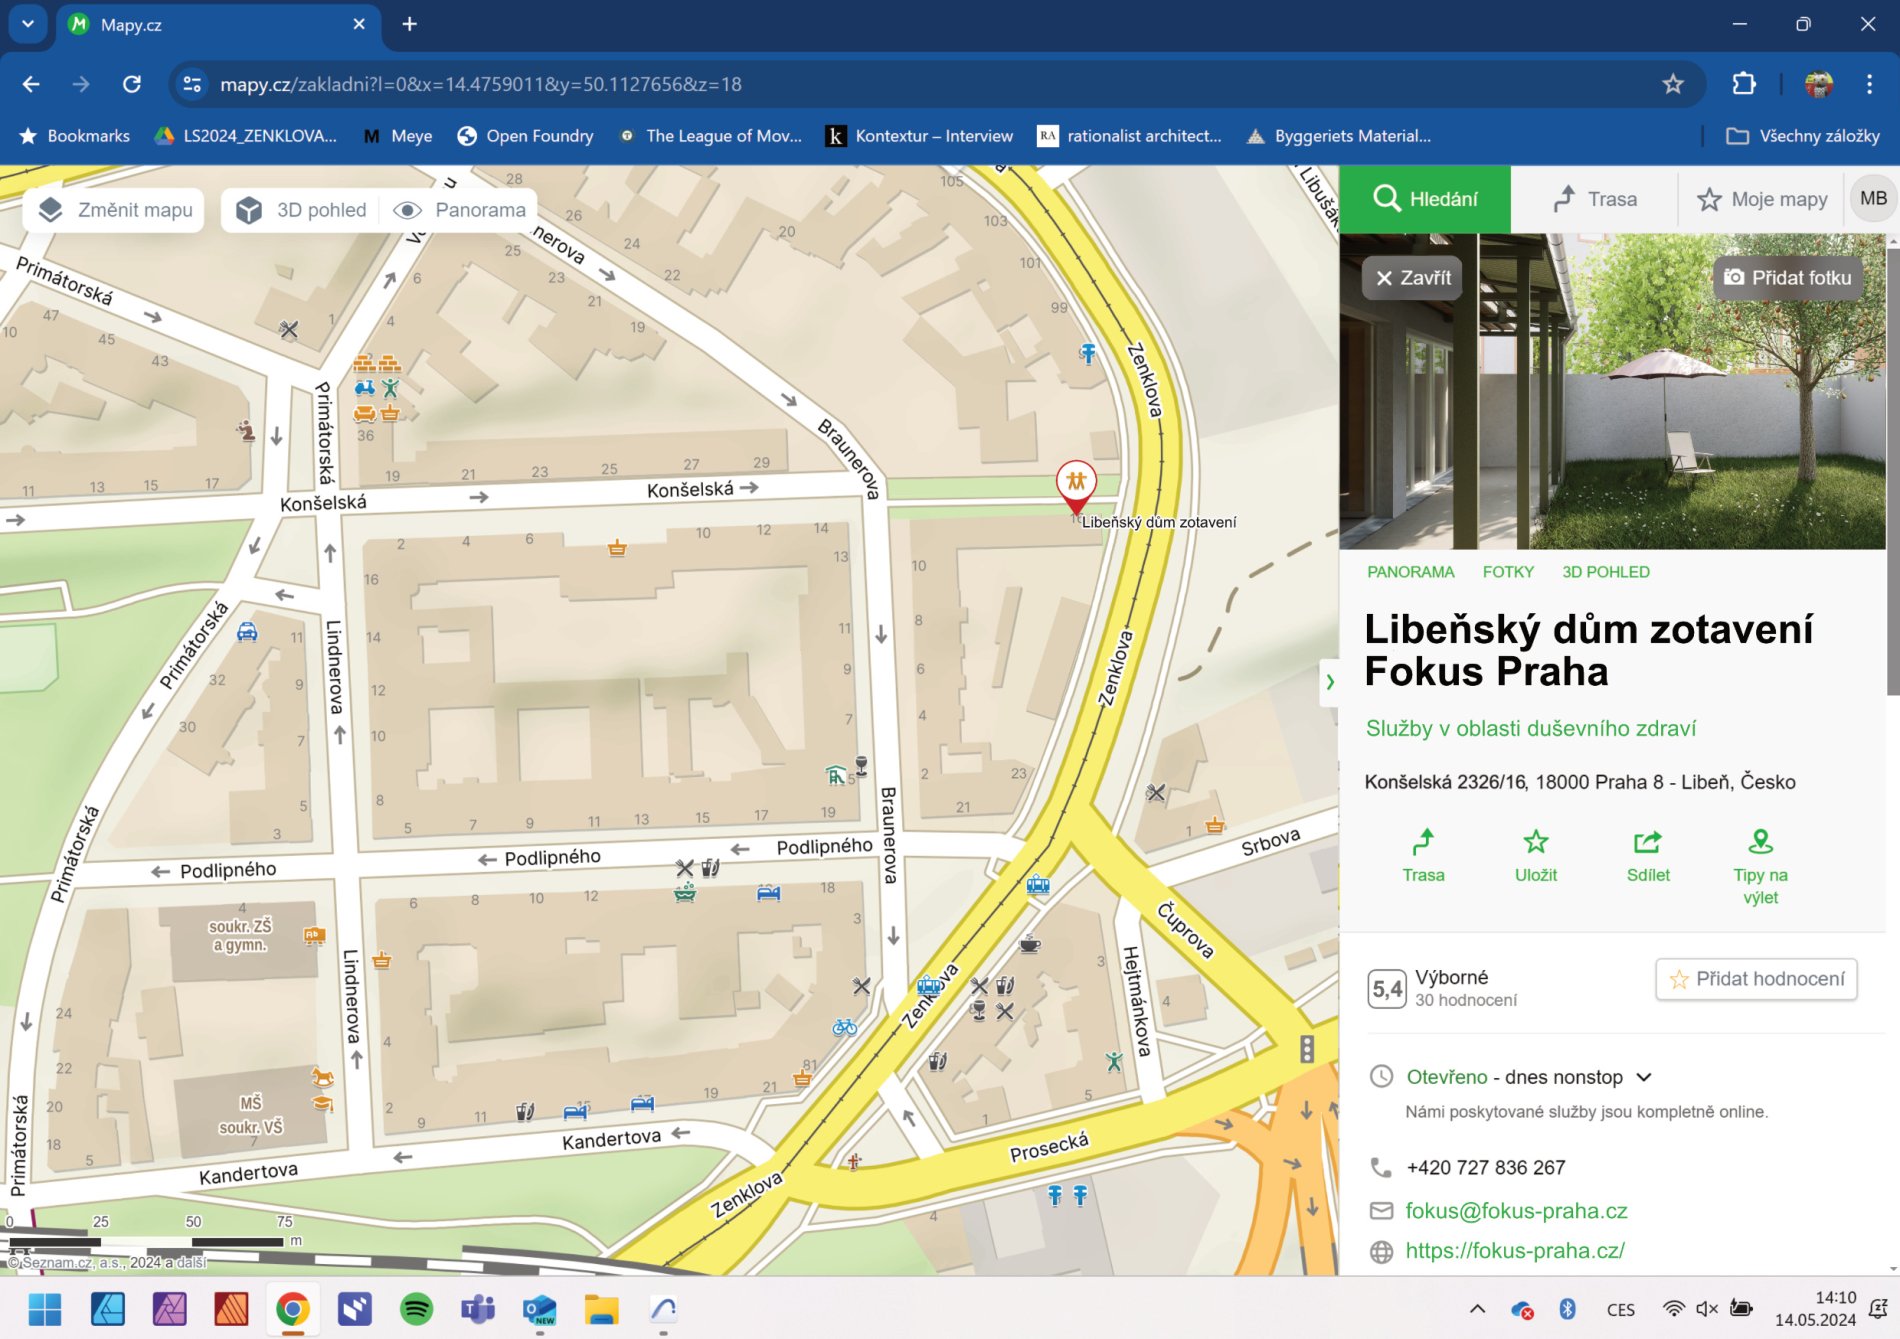Open website https://fokus-praha.cz/
1900x1339 pixels.
(1515, 1251)
